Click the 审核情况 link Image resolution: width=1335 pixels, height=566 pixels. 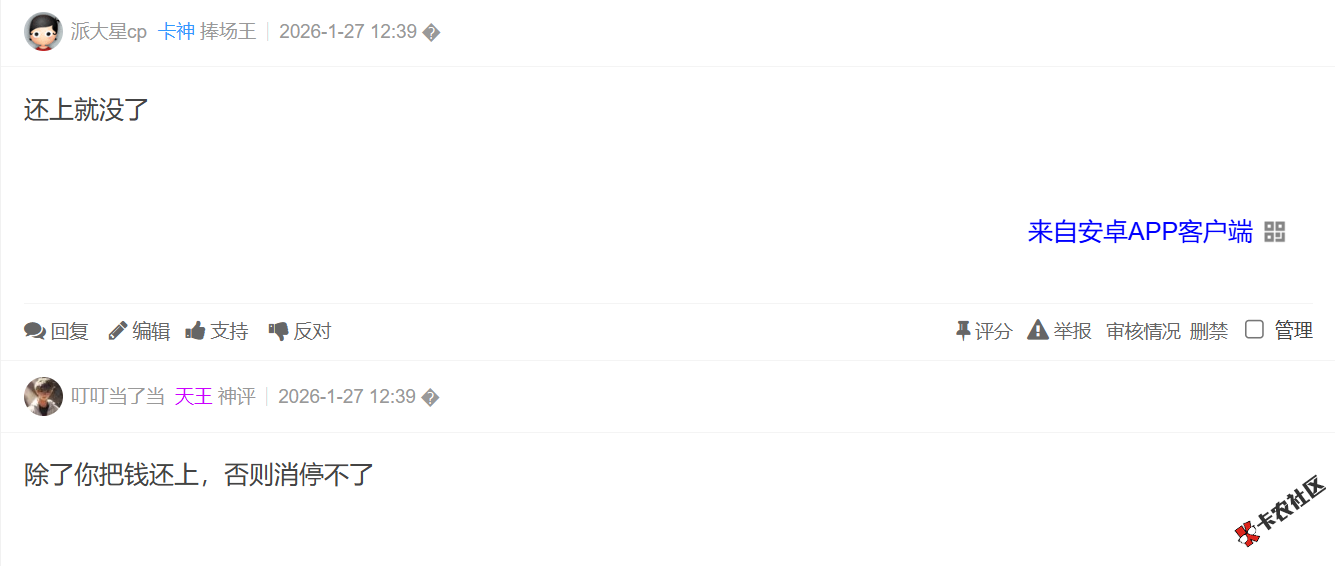point(1143,331)
